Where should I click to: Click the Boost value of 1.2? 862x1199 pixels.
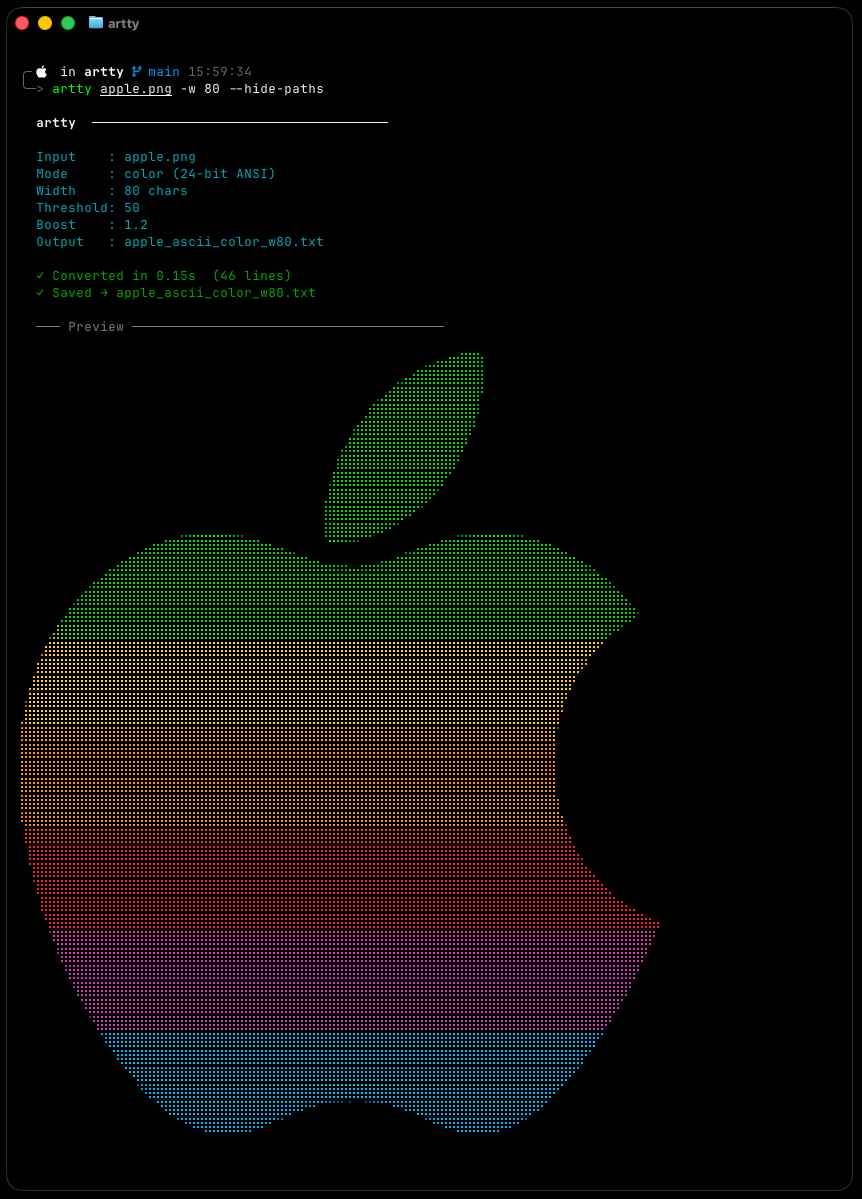point(136,224)
